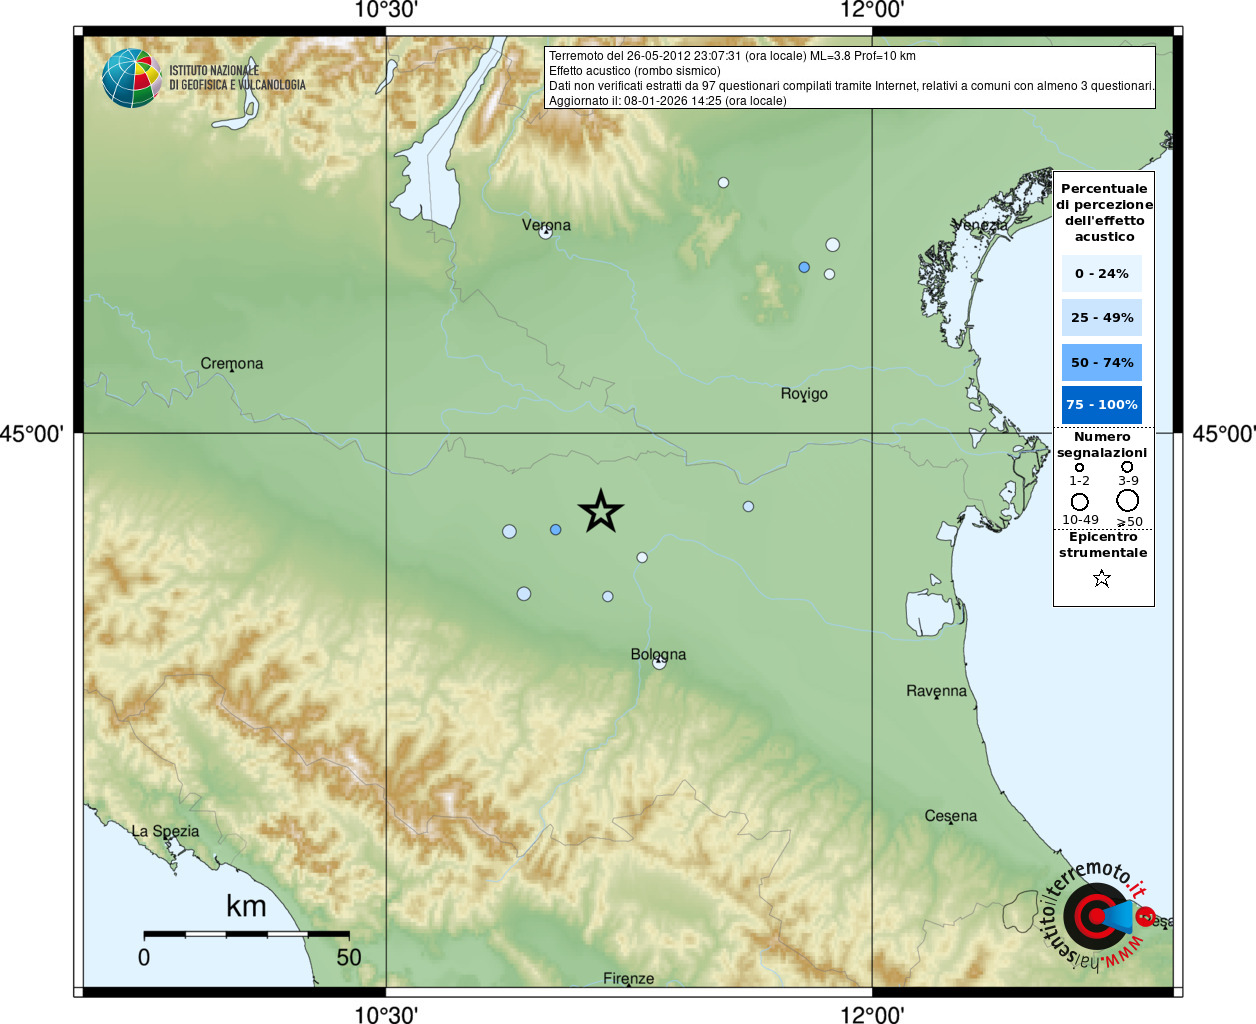This screenshot has width=1256, height=1024.
Task: Click the km scale bar
Action: point(246,934)
